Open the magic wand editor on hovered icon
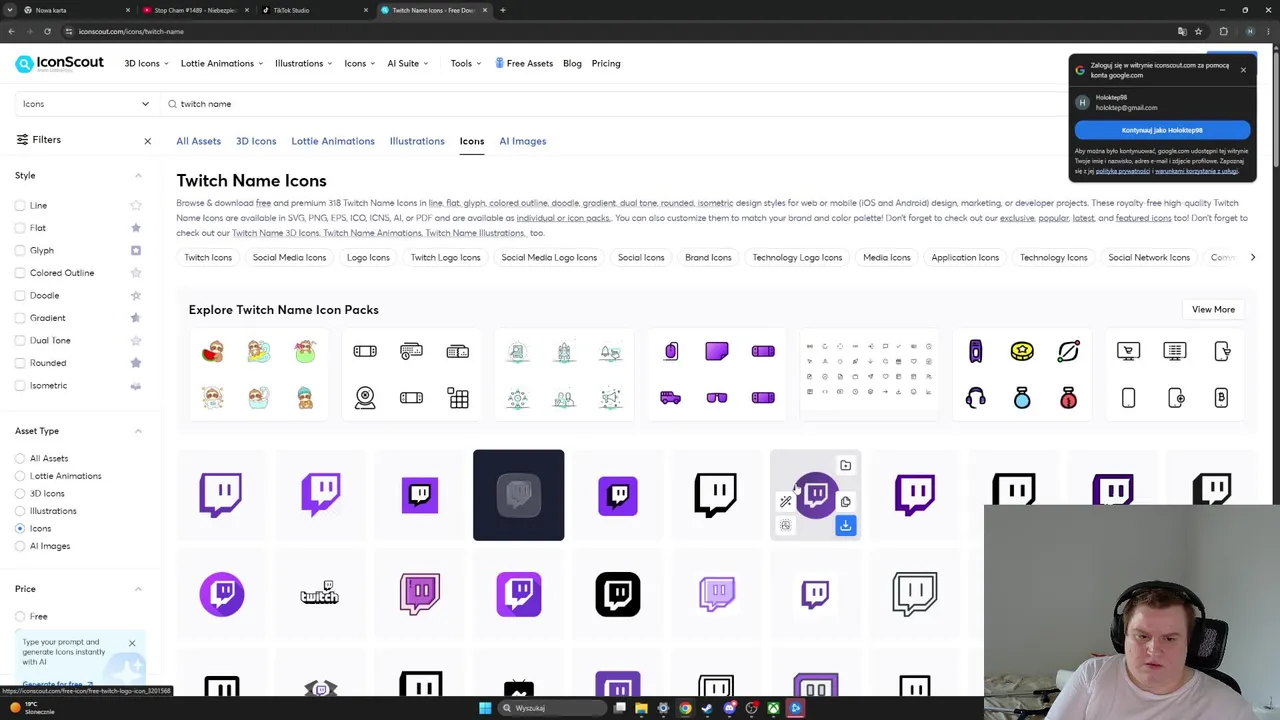The height and width of the screenshot is (720, 1280). [x=785, y=502]
